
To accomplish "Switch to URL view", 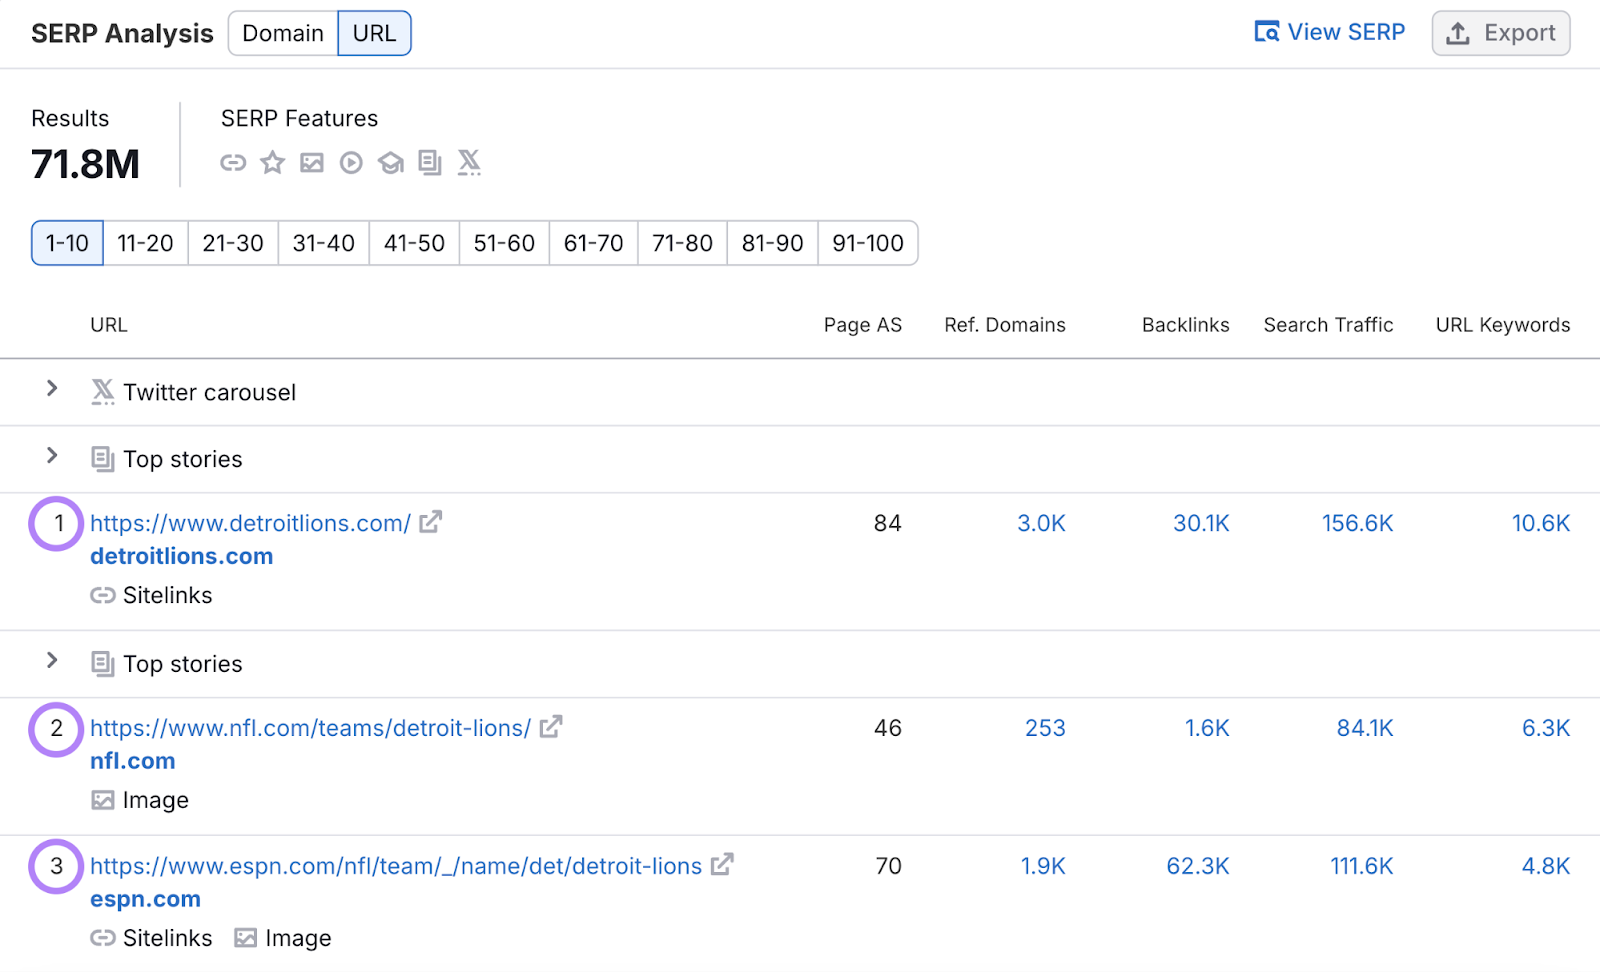I will click(x=374, y=33).
